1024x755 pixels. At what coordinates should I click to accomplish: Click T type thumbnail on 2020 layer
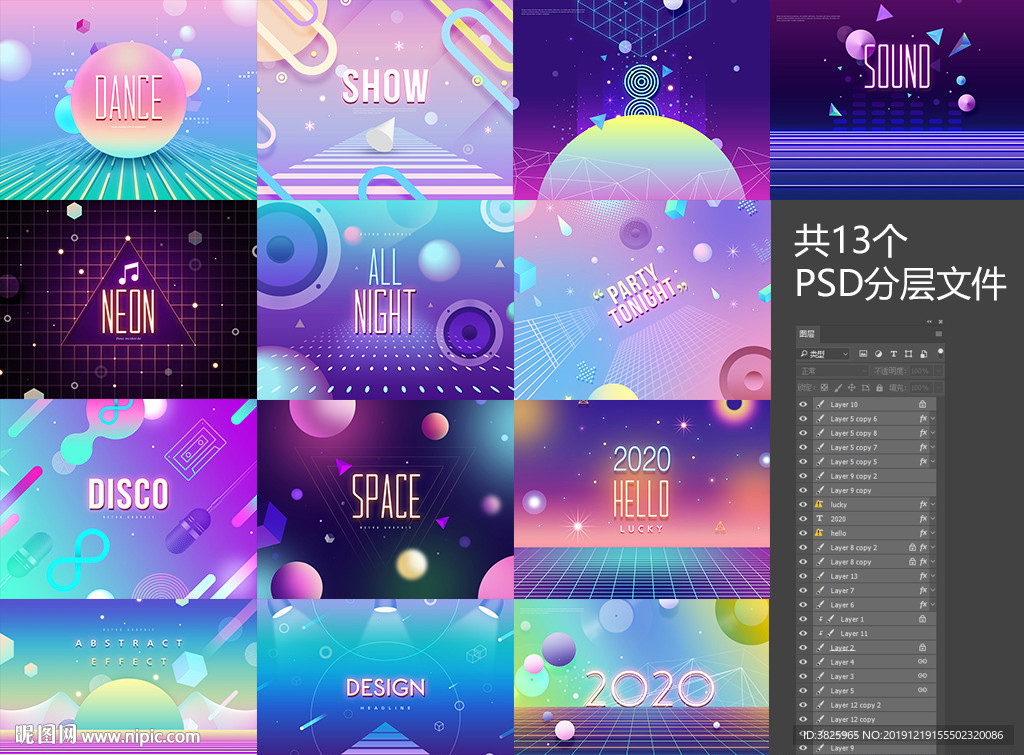coord(819,519)
